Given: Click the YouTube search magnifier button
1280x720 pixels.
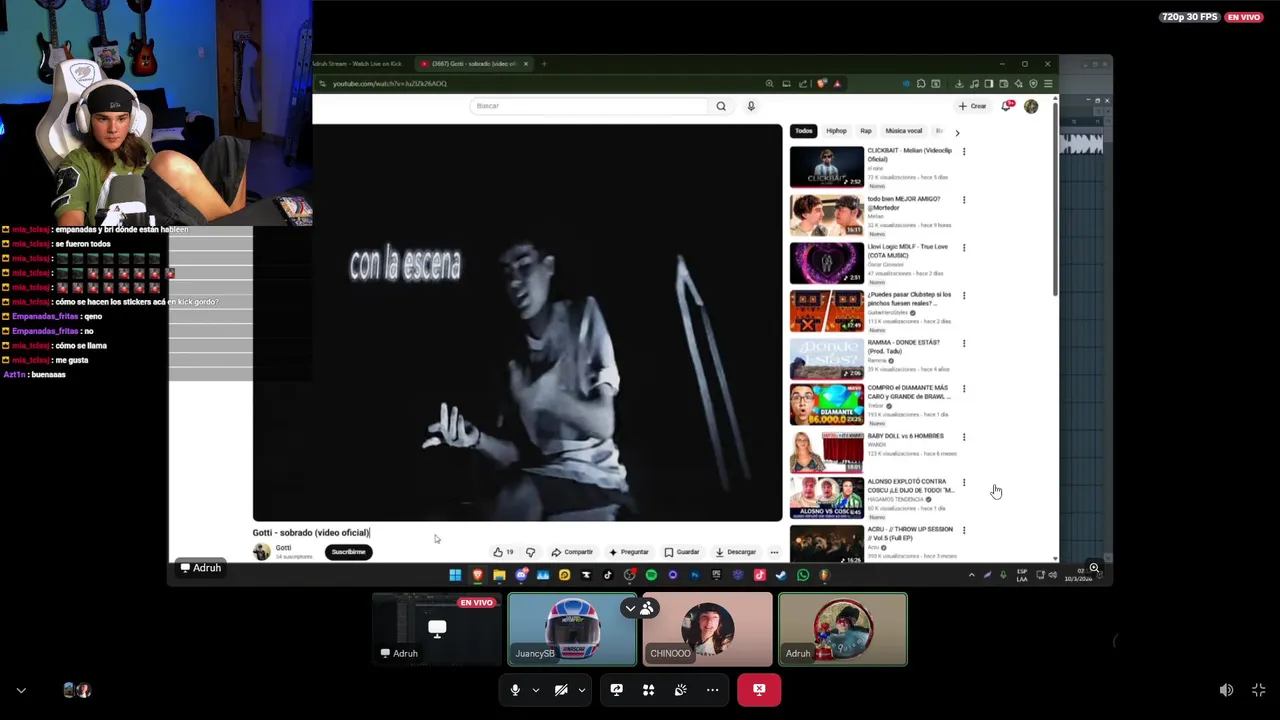Looking at the screenshot, I should [x=721, y=106].
